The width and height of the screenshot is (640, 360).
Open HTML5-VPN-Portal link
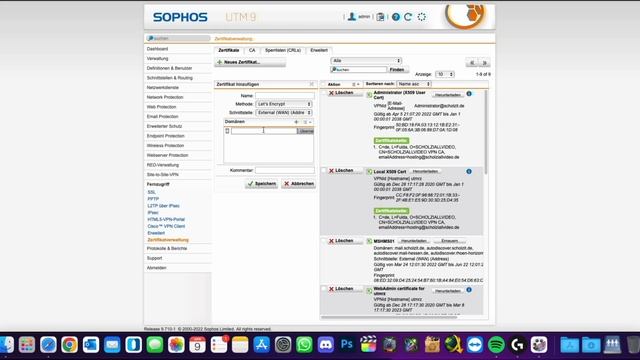(x=166, y=219)
